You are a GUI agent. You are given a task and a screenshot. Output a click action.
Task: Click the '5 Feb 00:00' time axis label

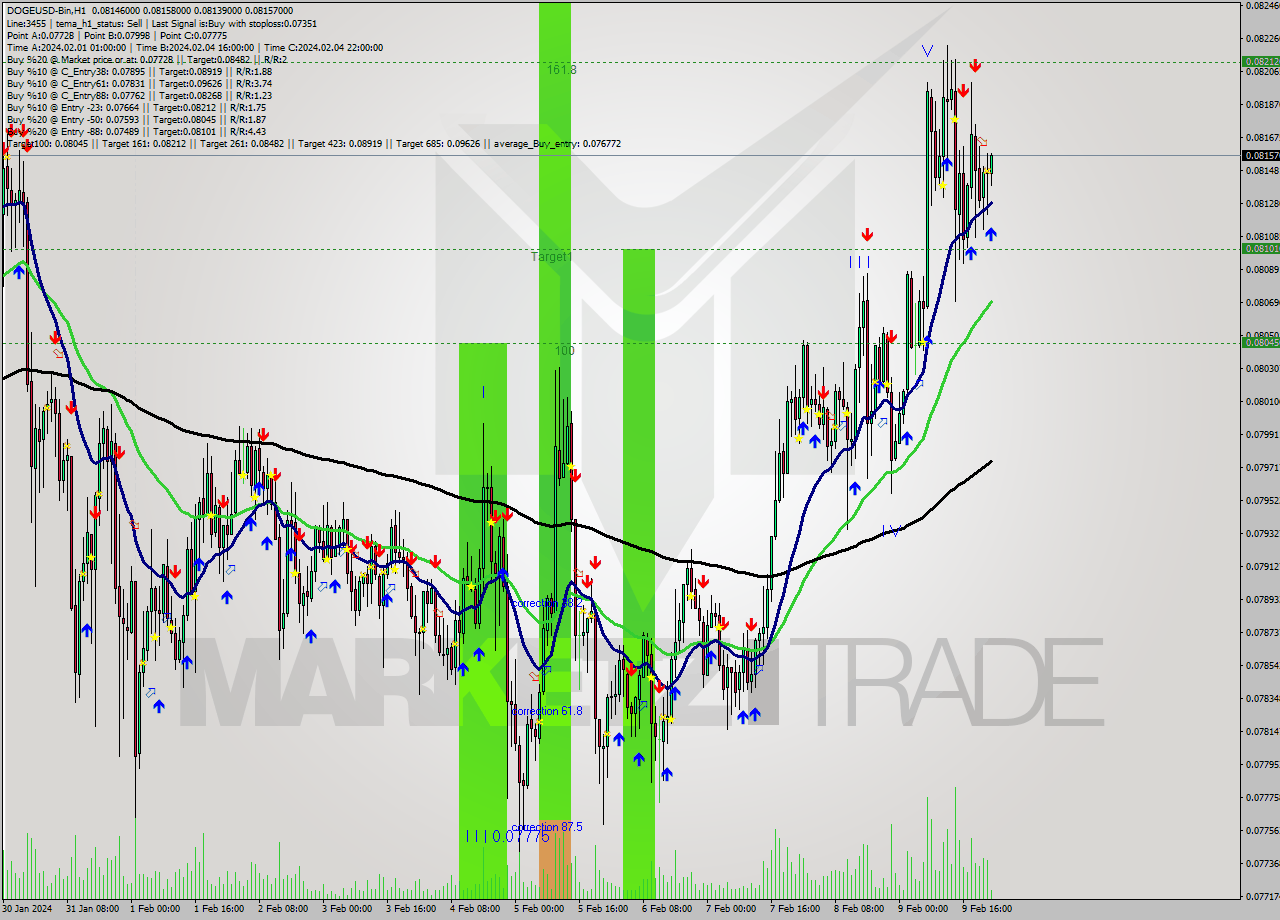click(540, 909)
